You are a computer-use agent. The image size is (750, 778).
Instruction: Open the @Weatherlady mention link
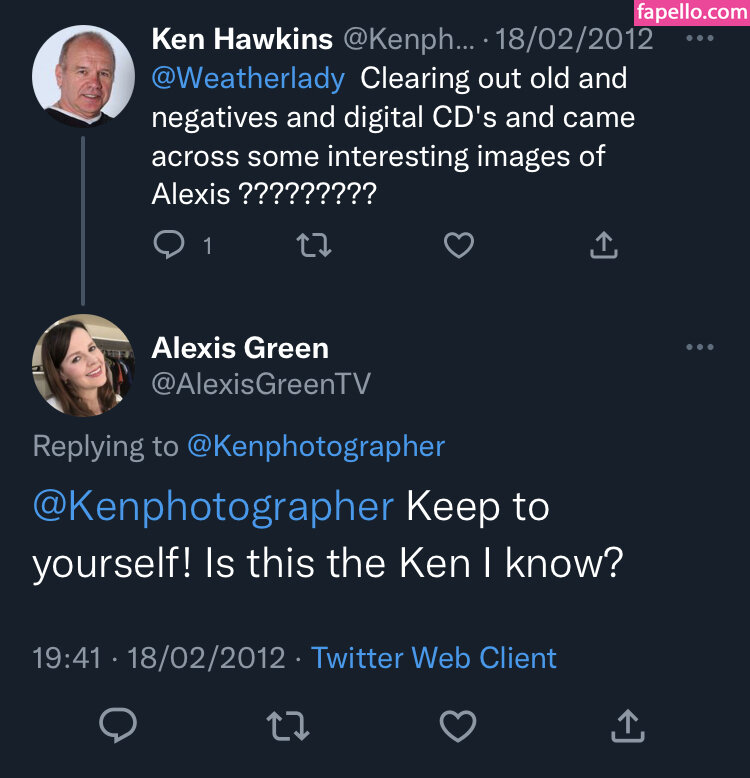tap(248, 78)
